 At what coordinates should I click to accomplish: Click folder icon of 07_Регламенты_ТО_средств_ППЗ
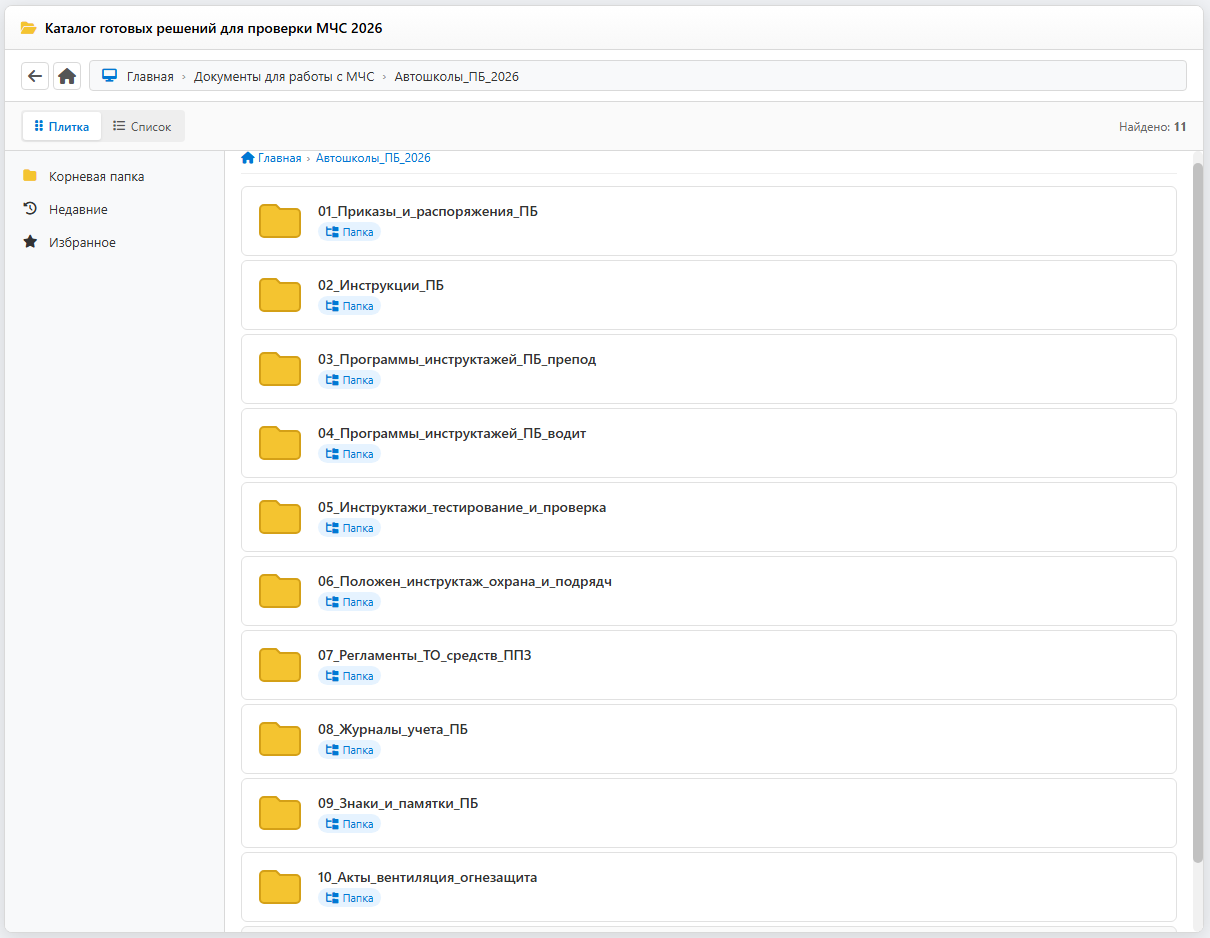pos(280,665)
